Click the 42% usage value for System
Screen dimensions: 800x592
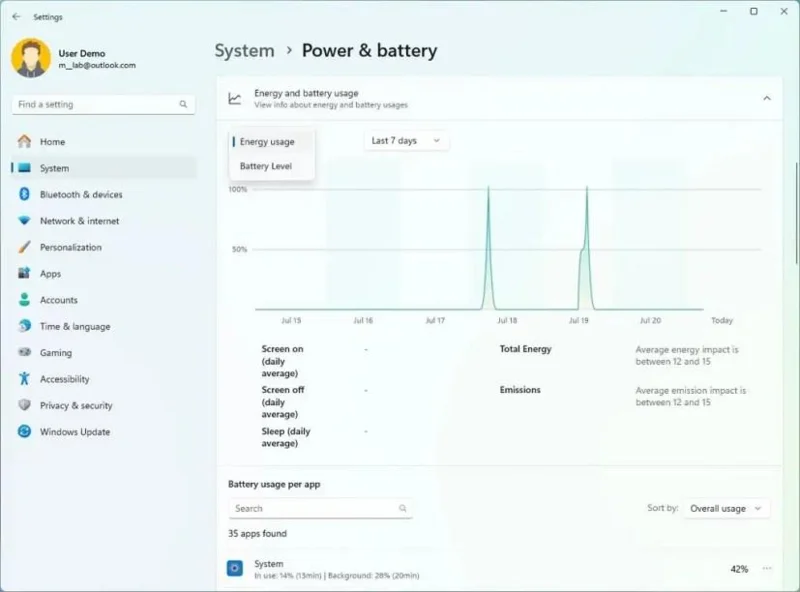point(739,569)
